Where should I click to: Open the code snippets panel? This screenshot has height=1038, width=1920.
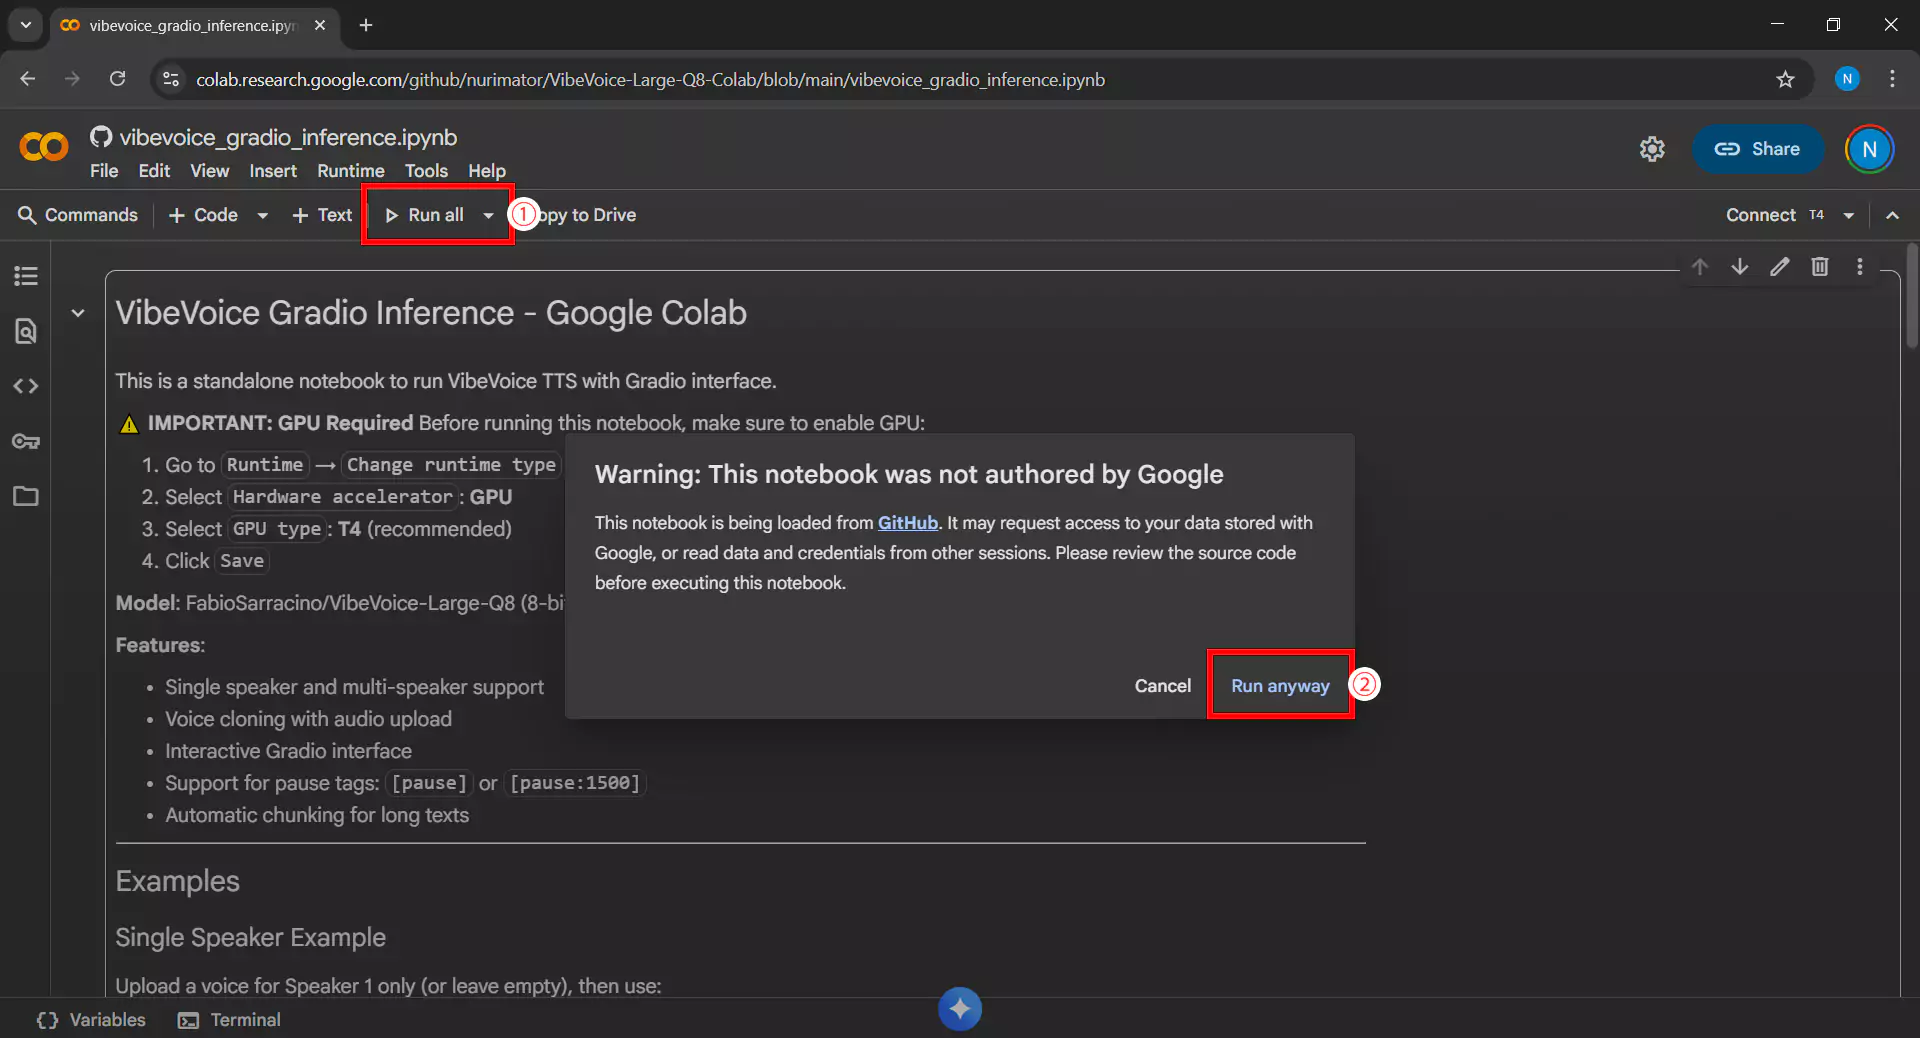(x=25, y=387)
